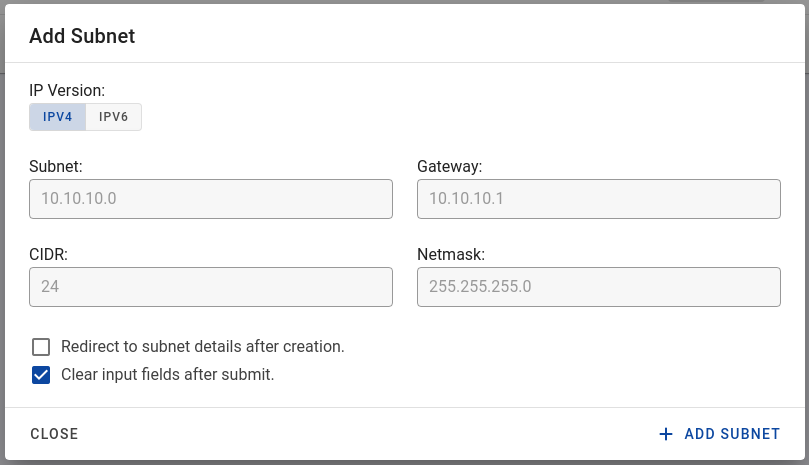This screenshot has width=809, height=465.
Task: Click the 'IP Version:' label
Action: pos(67,90)
